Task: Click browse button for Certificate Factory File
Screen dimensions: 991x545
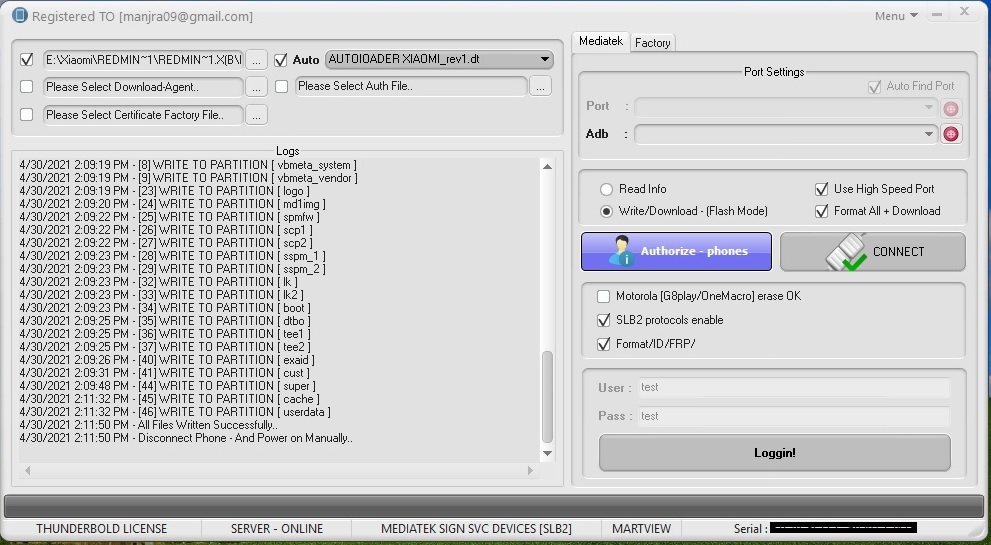Action: pyautogui.click(x=257, y=115)
